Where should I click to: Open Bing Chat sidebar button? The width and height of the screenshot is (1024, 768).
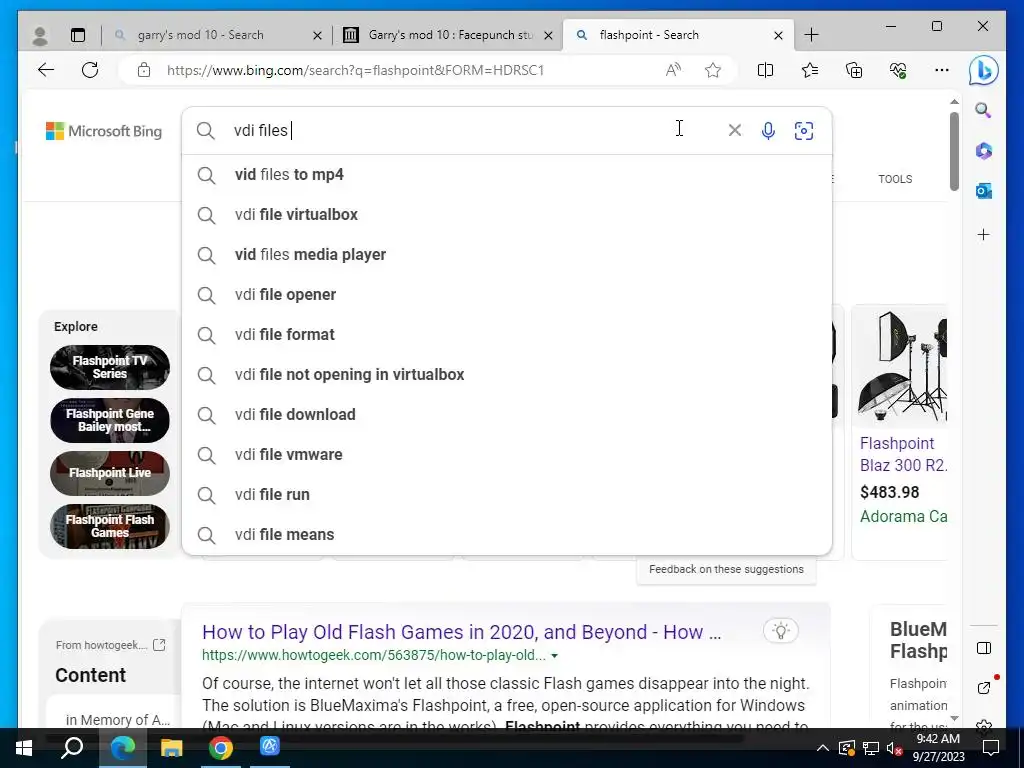pos(984,71)
